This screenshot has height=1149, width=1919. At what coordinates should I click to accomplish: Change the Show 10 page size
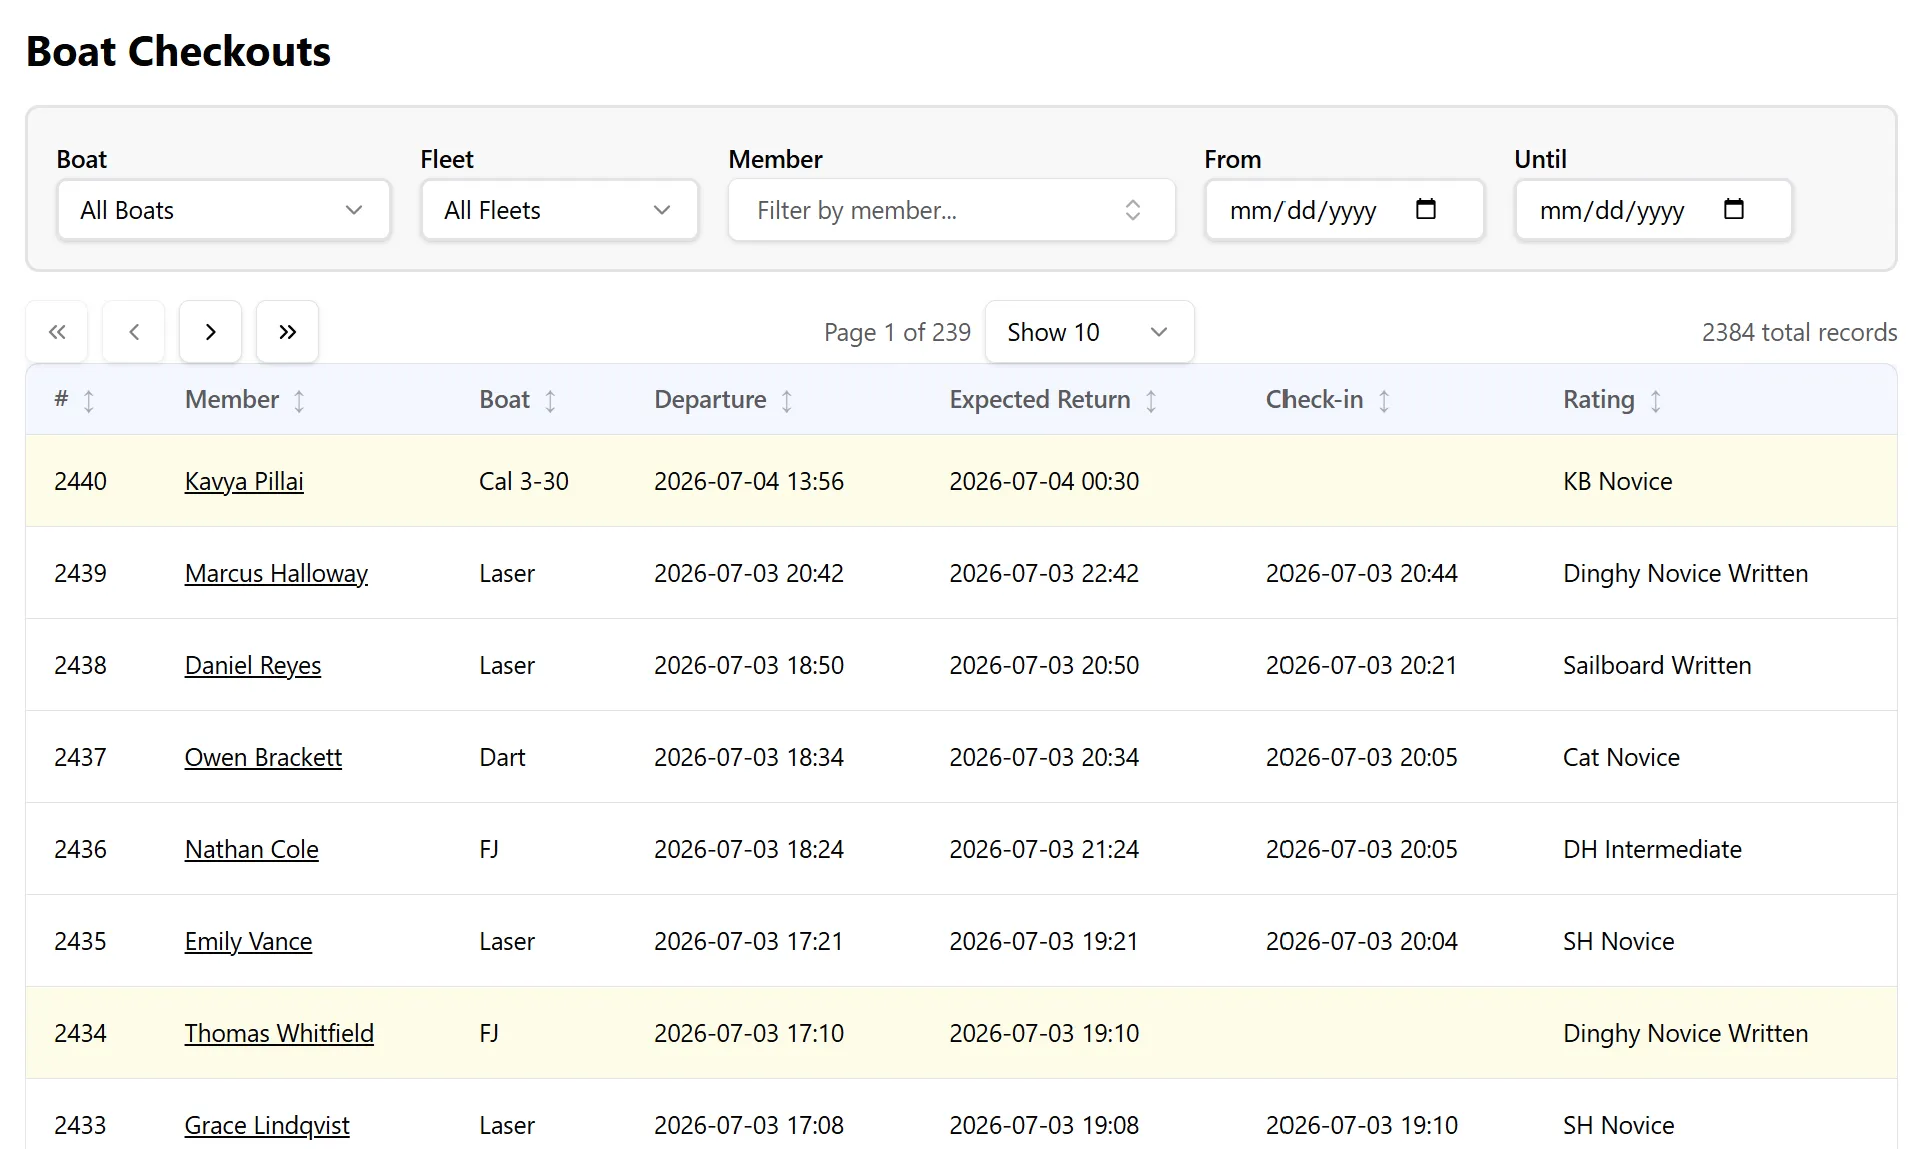point(1089,332)
